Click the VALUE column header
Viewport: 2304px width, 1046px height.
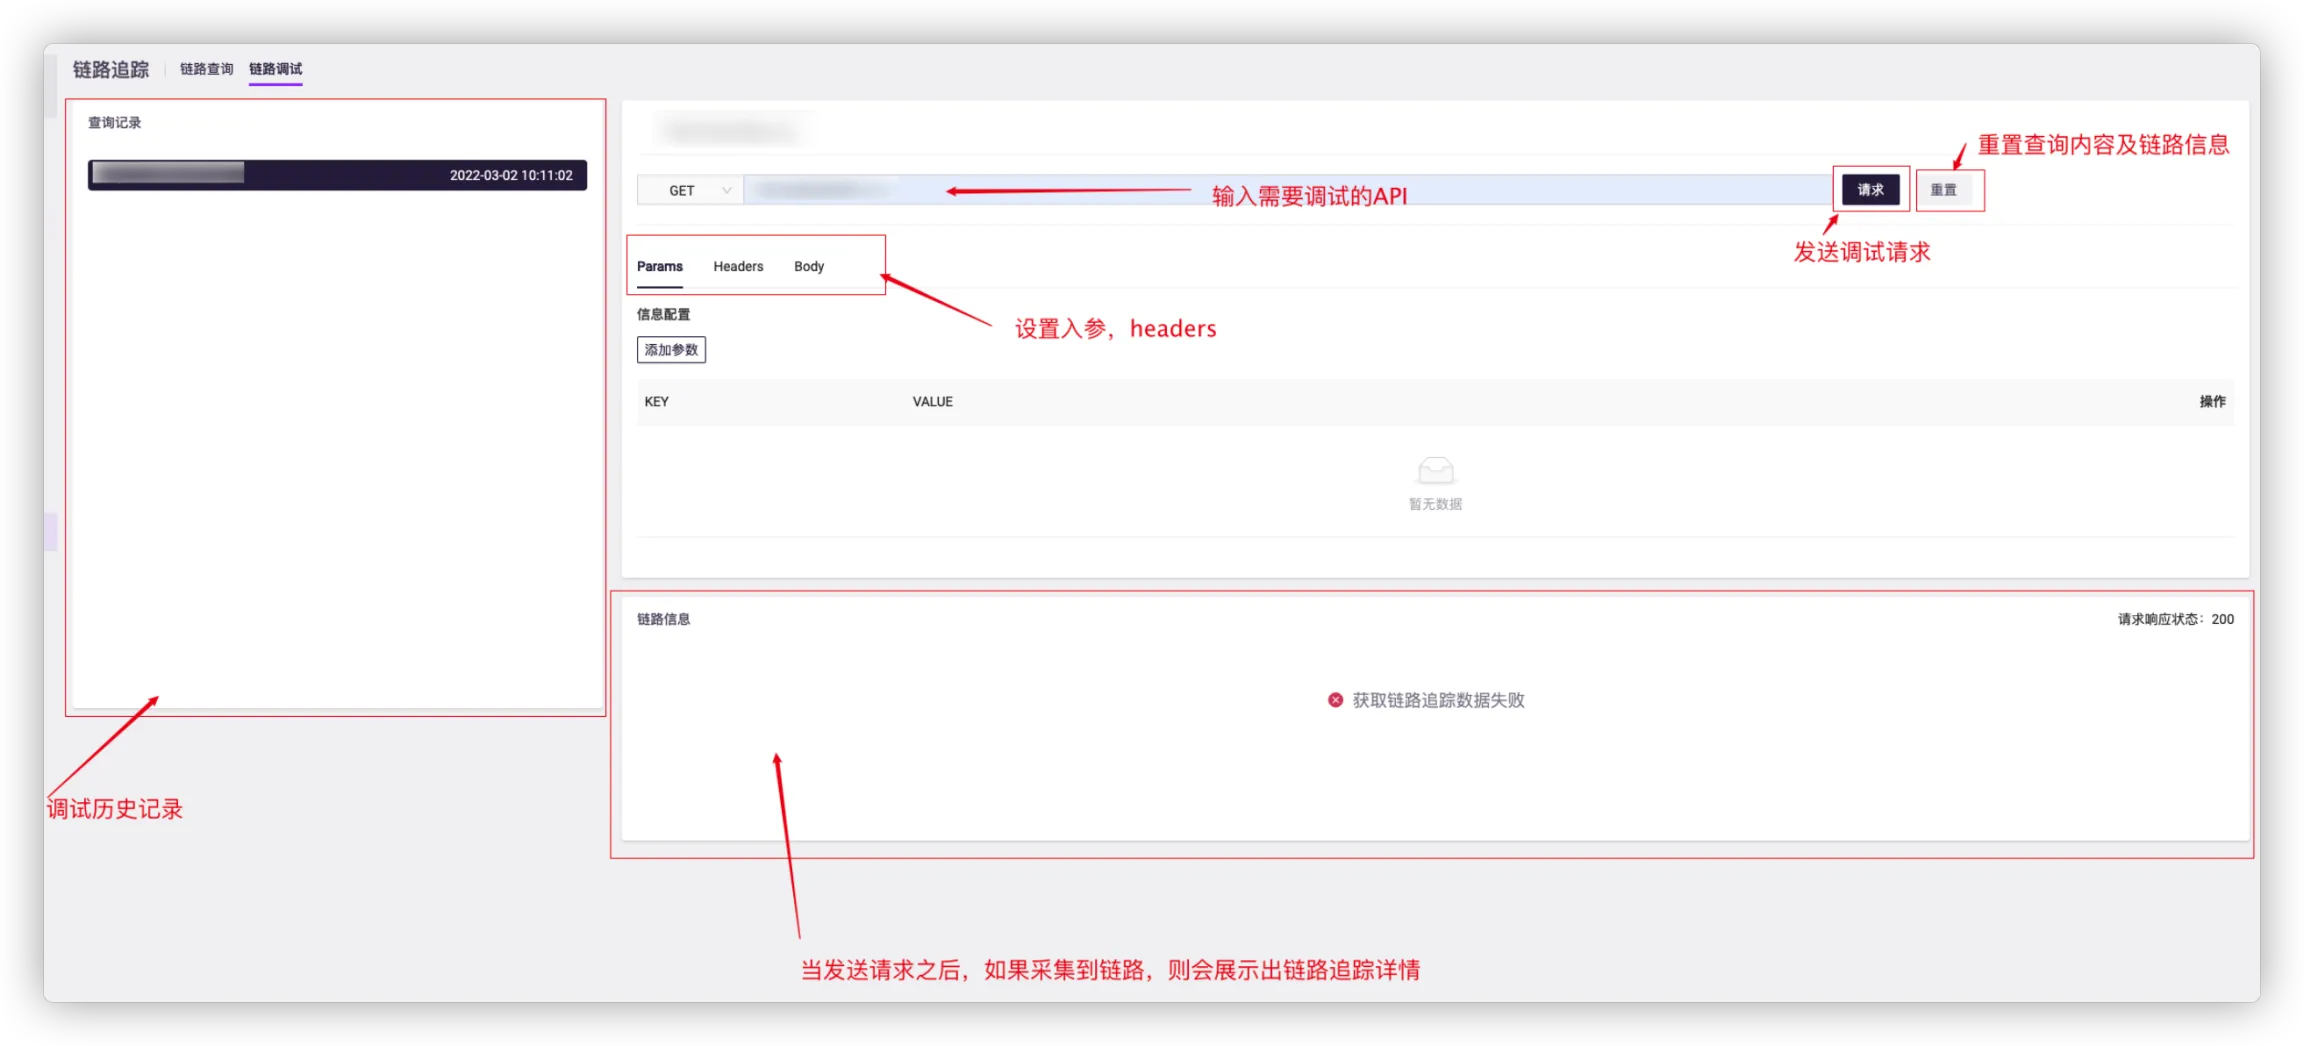click(x=932, y=401)
